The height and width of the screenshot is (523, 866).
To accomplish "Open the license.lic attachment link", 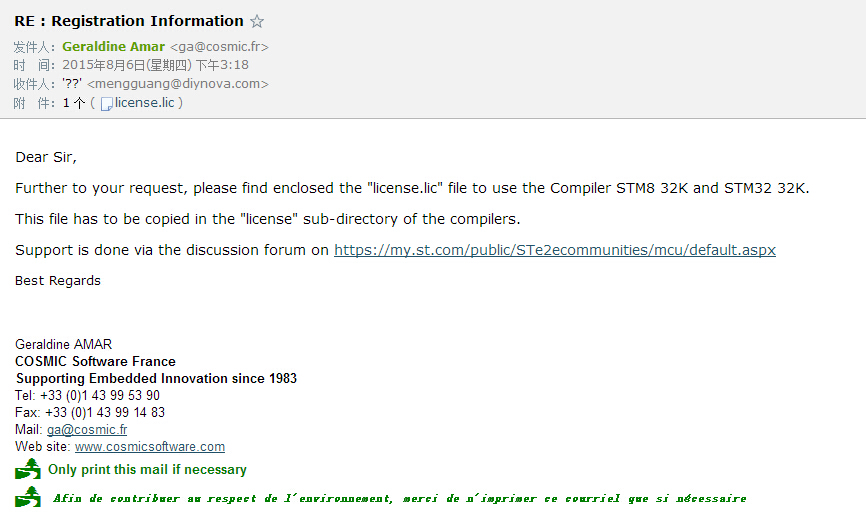I will tap(145, 103).
